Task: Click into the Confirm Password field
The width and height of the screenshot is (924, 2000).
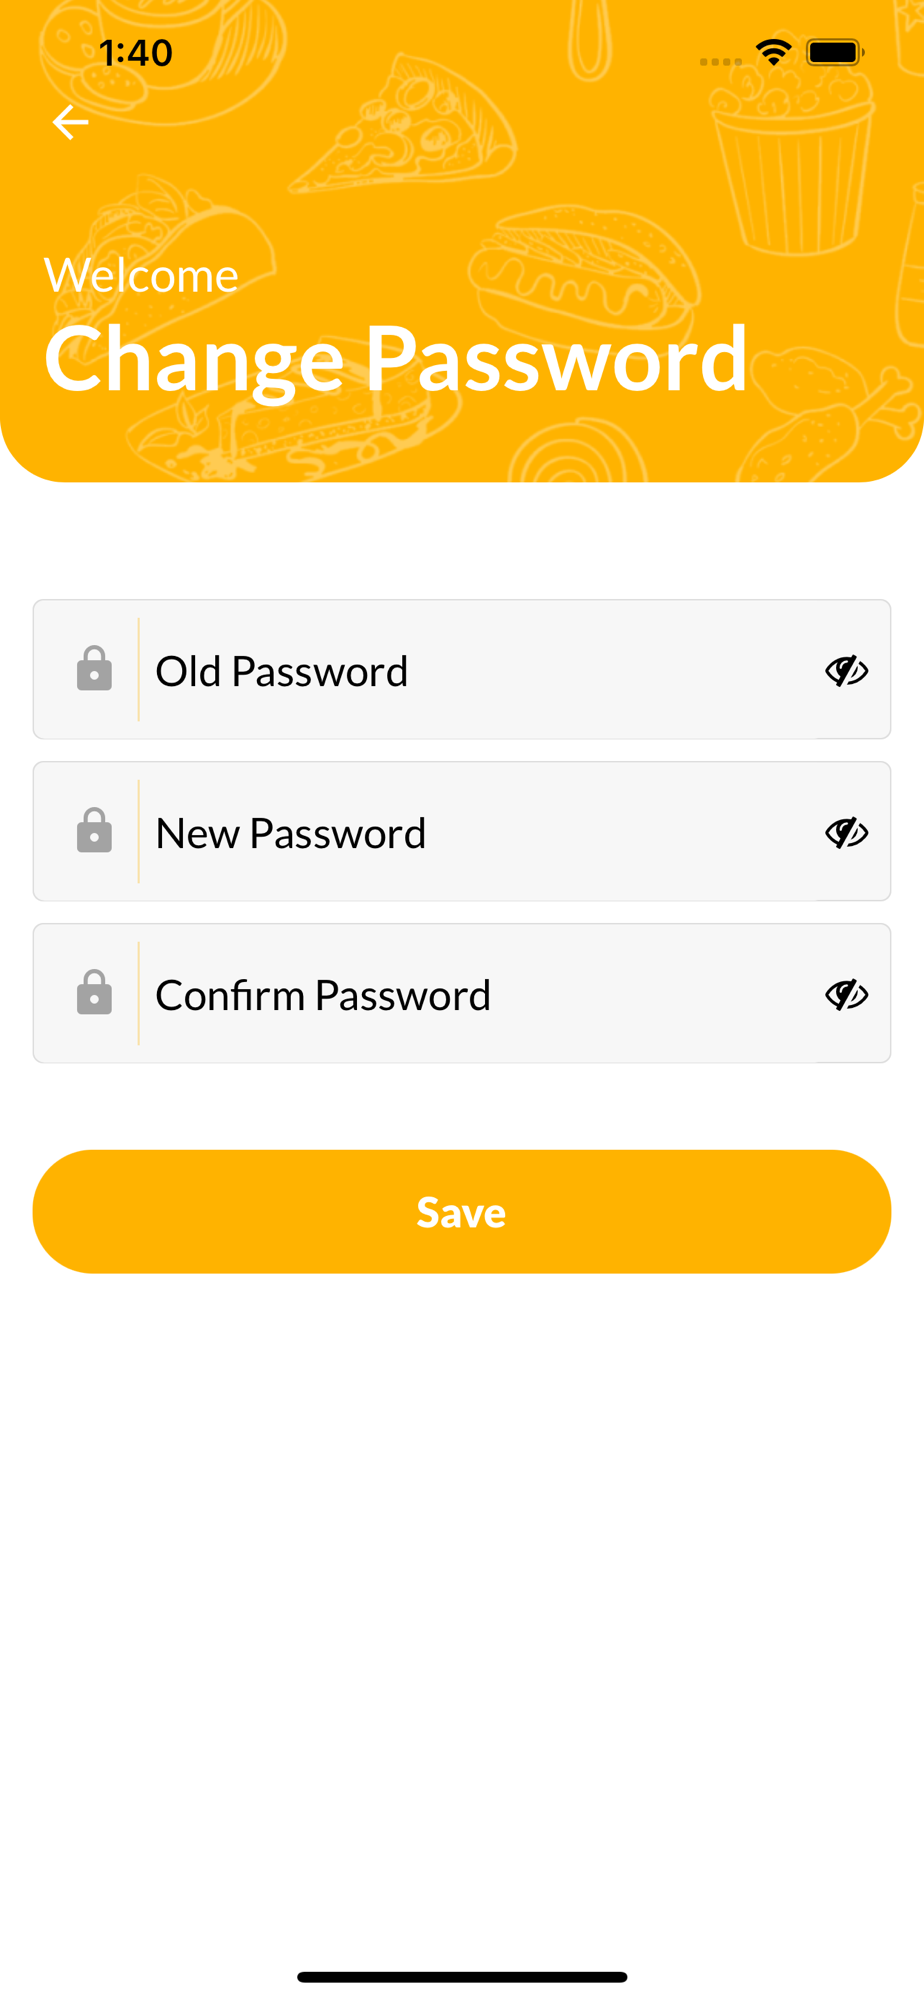Action: (x=462, y=993)
